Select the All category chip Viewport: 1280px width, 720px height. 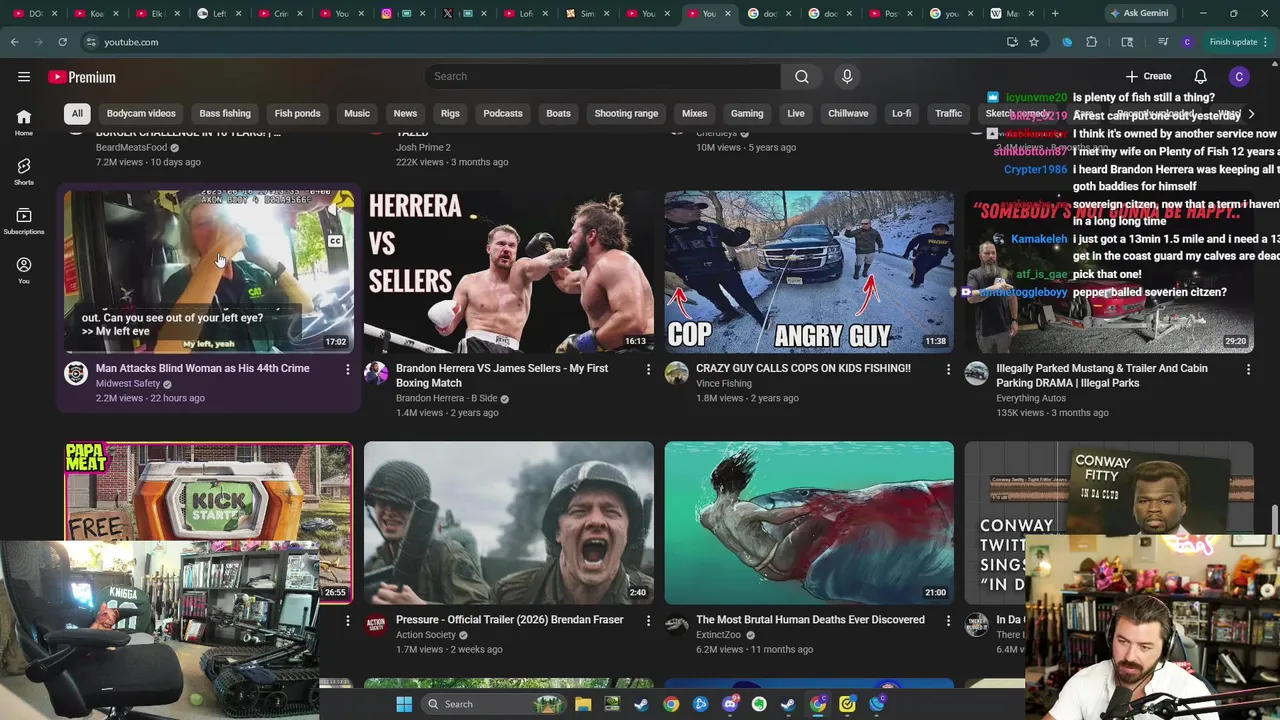[77, 114]
